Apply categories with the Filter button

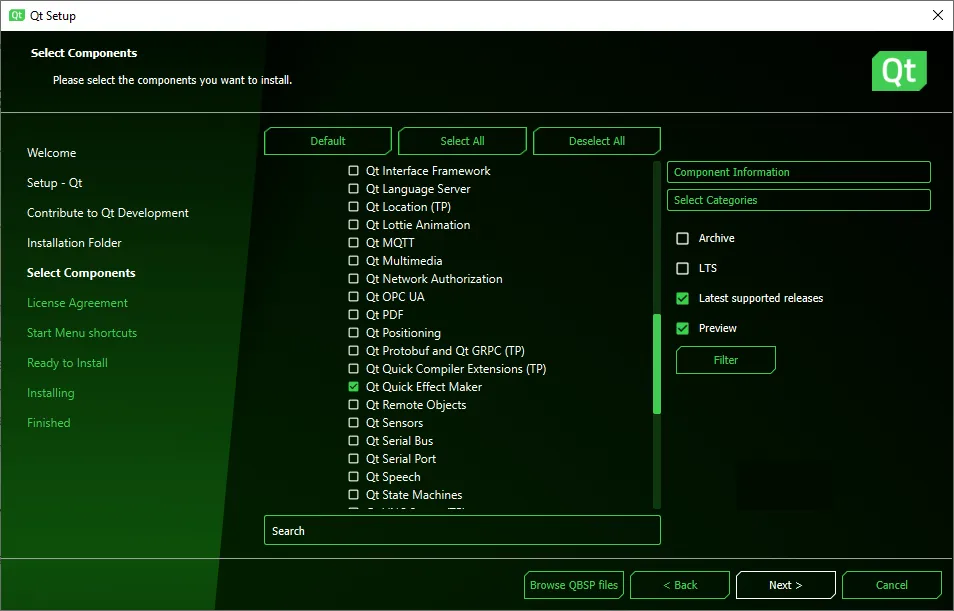(x=726, y=360)
